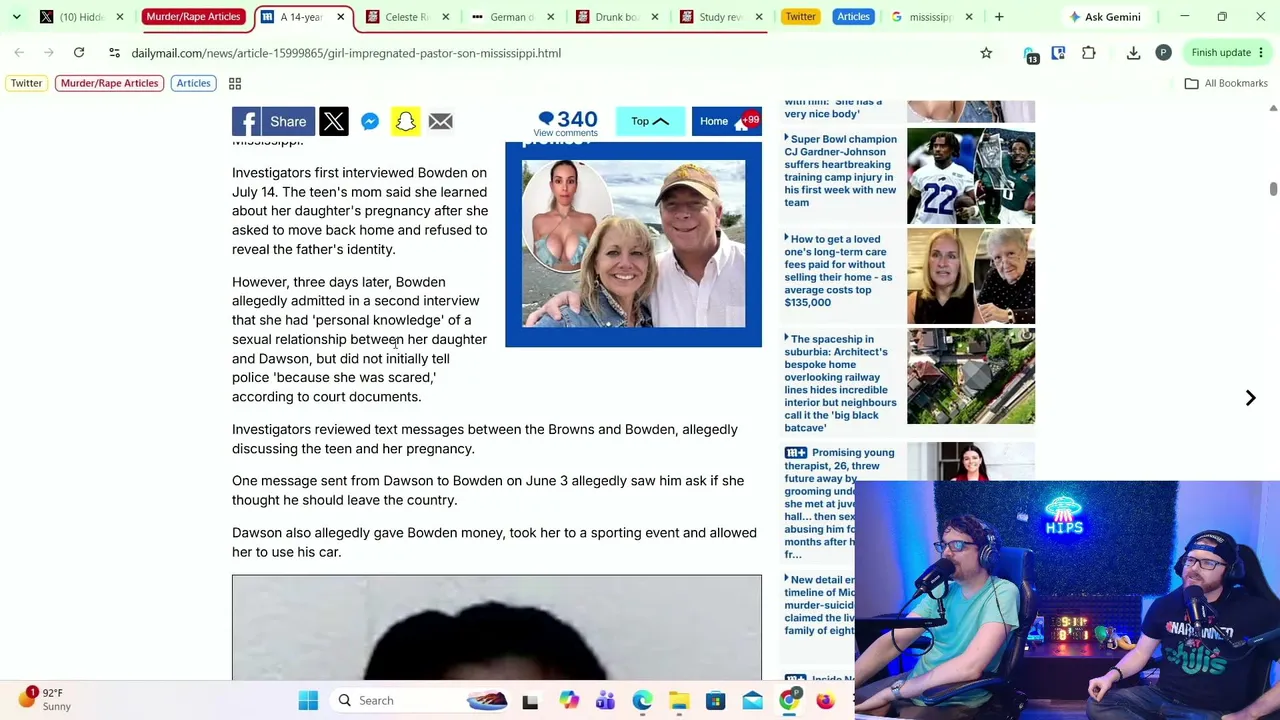Switch to the Drunk tab
The width and height of the screenshot is (1280, 720).
pyautogui.click(x=616, y=17)
